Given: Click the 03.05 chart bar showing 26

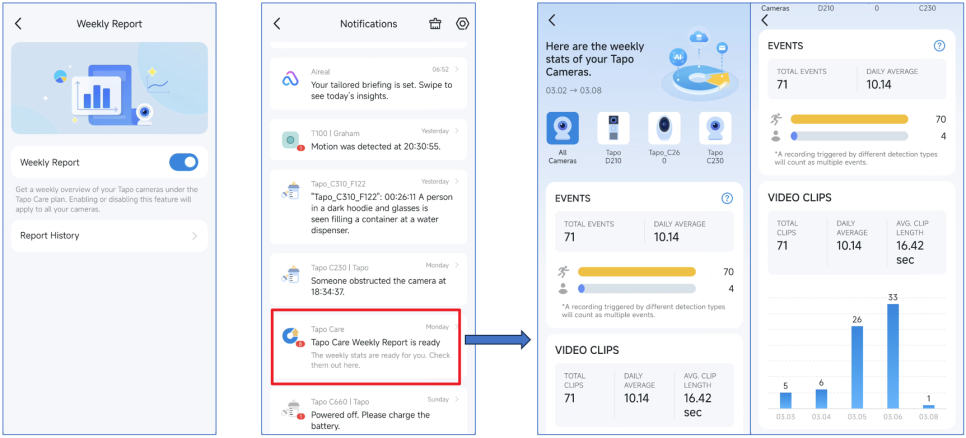Looking at the screenshot, I should pos(857,367).
